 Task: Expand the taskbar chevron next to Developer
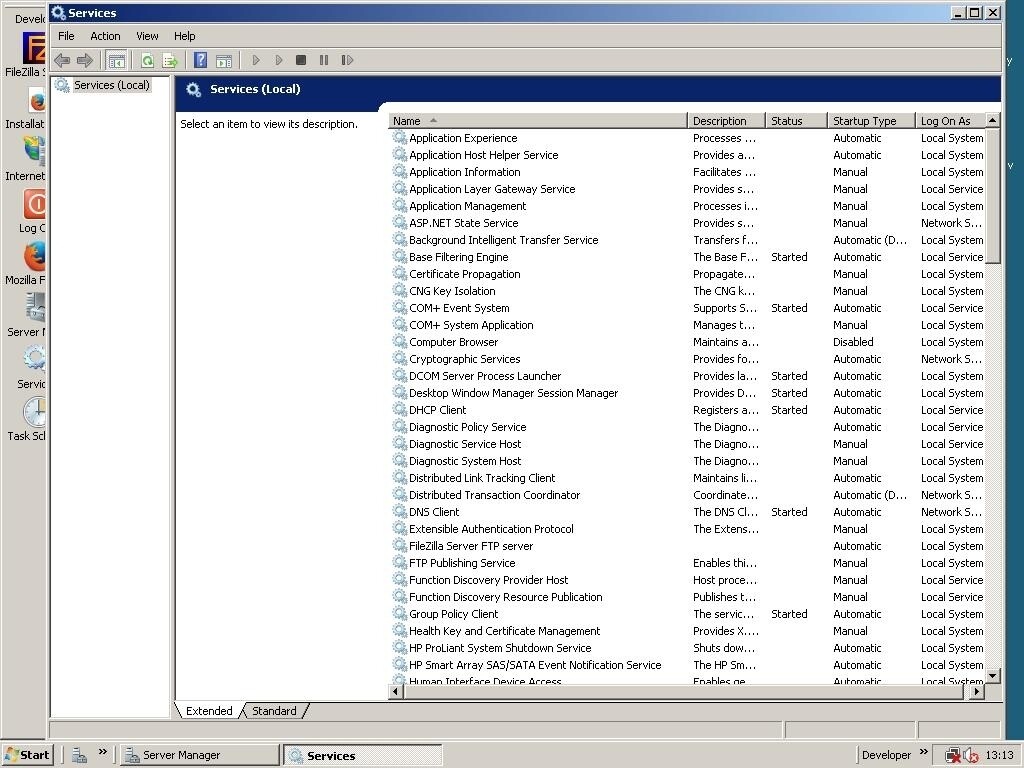pyautogui.click(x=925, y=754)
